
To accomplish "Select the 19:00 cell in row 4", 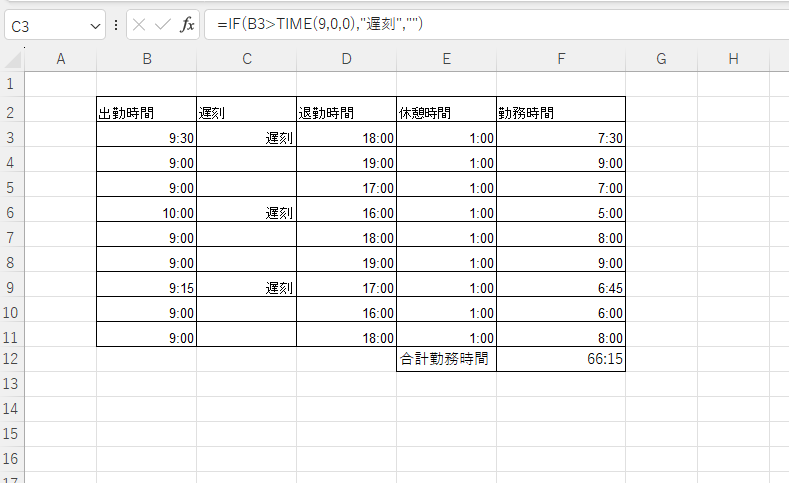I will click(x=346, y=159).
